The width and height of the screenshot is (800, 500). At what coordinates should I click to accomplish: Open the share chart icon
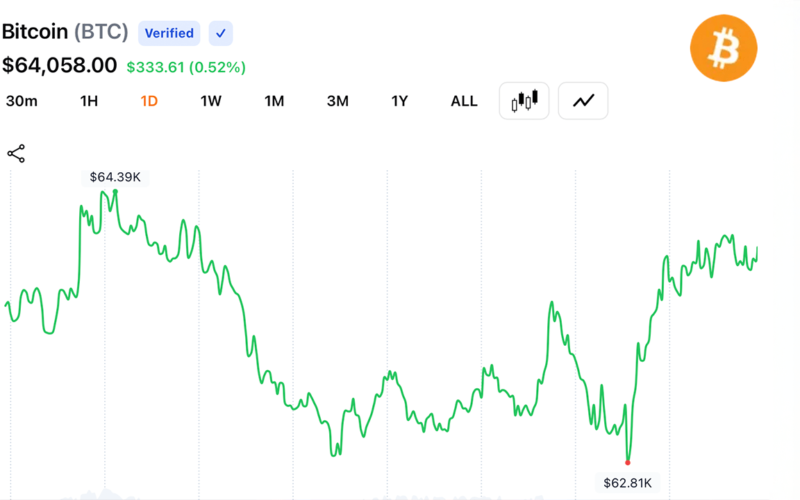click(x=16, y=154)
